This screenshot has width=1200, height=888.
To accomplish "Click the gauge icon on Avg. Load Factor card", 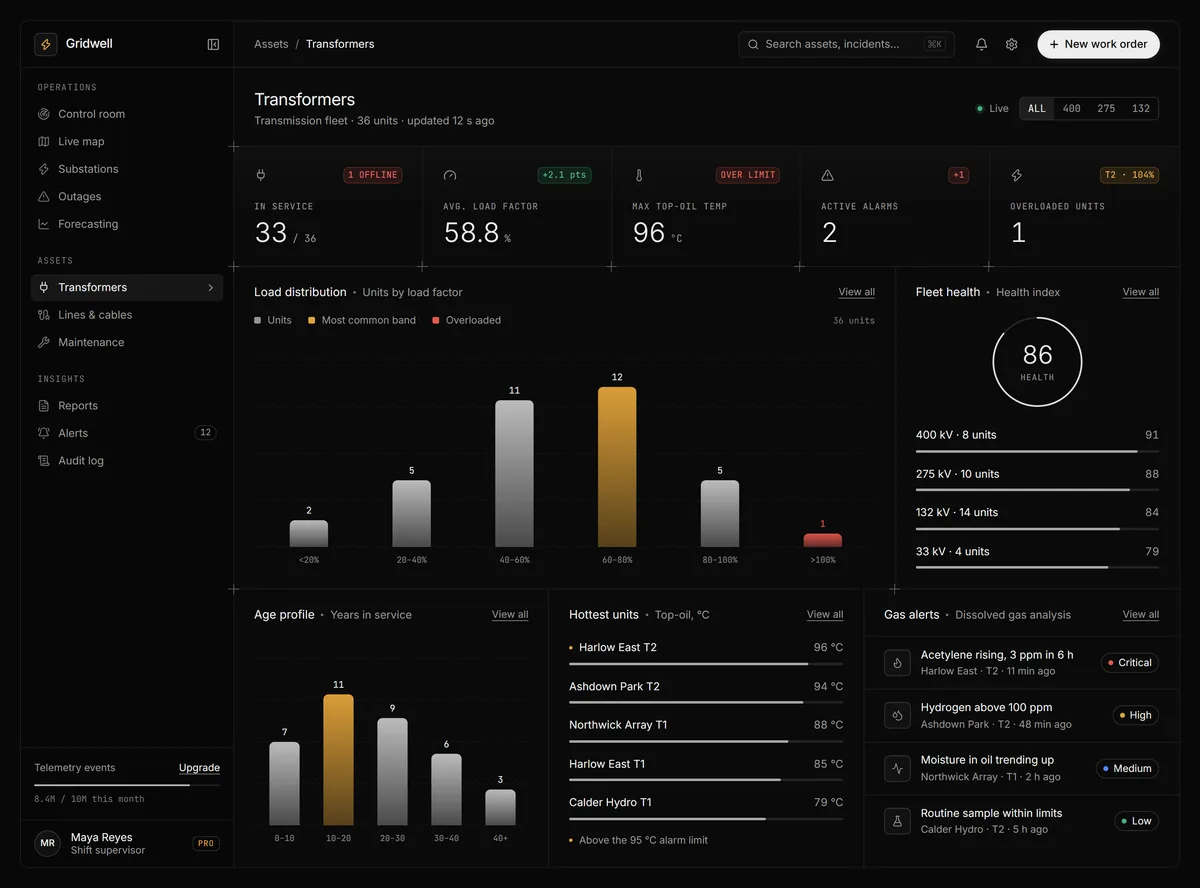I will coord(450,175).
